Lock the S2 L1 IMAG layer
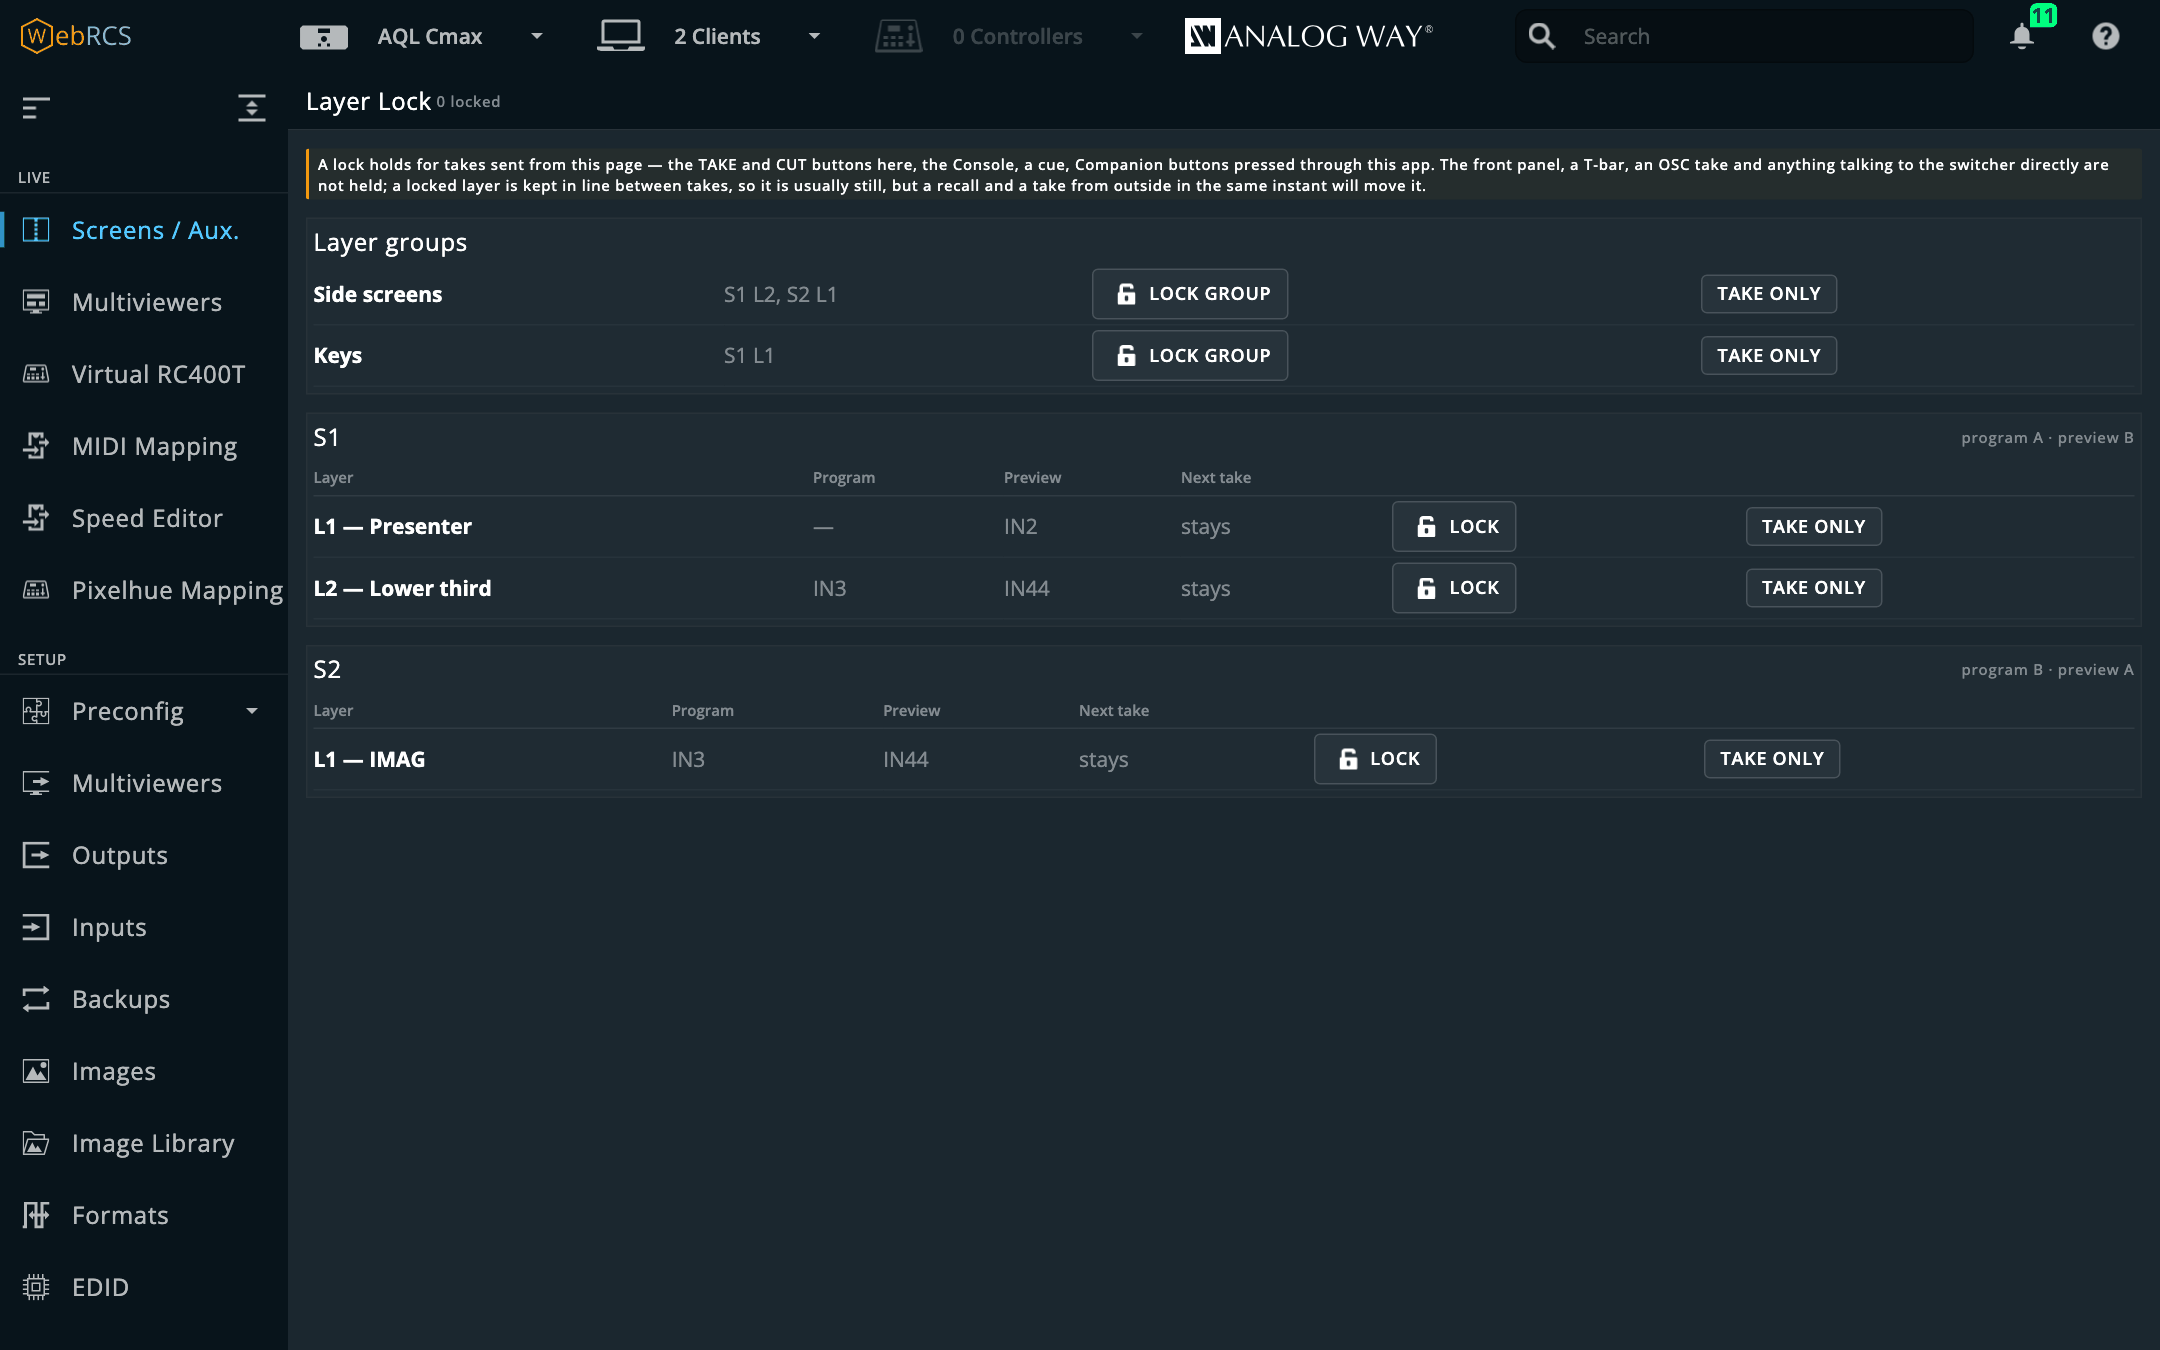2160x1350 pixels. click(x=1374, y=759)
